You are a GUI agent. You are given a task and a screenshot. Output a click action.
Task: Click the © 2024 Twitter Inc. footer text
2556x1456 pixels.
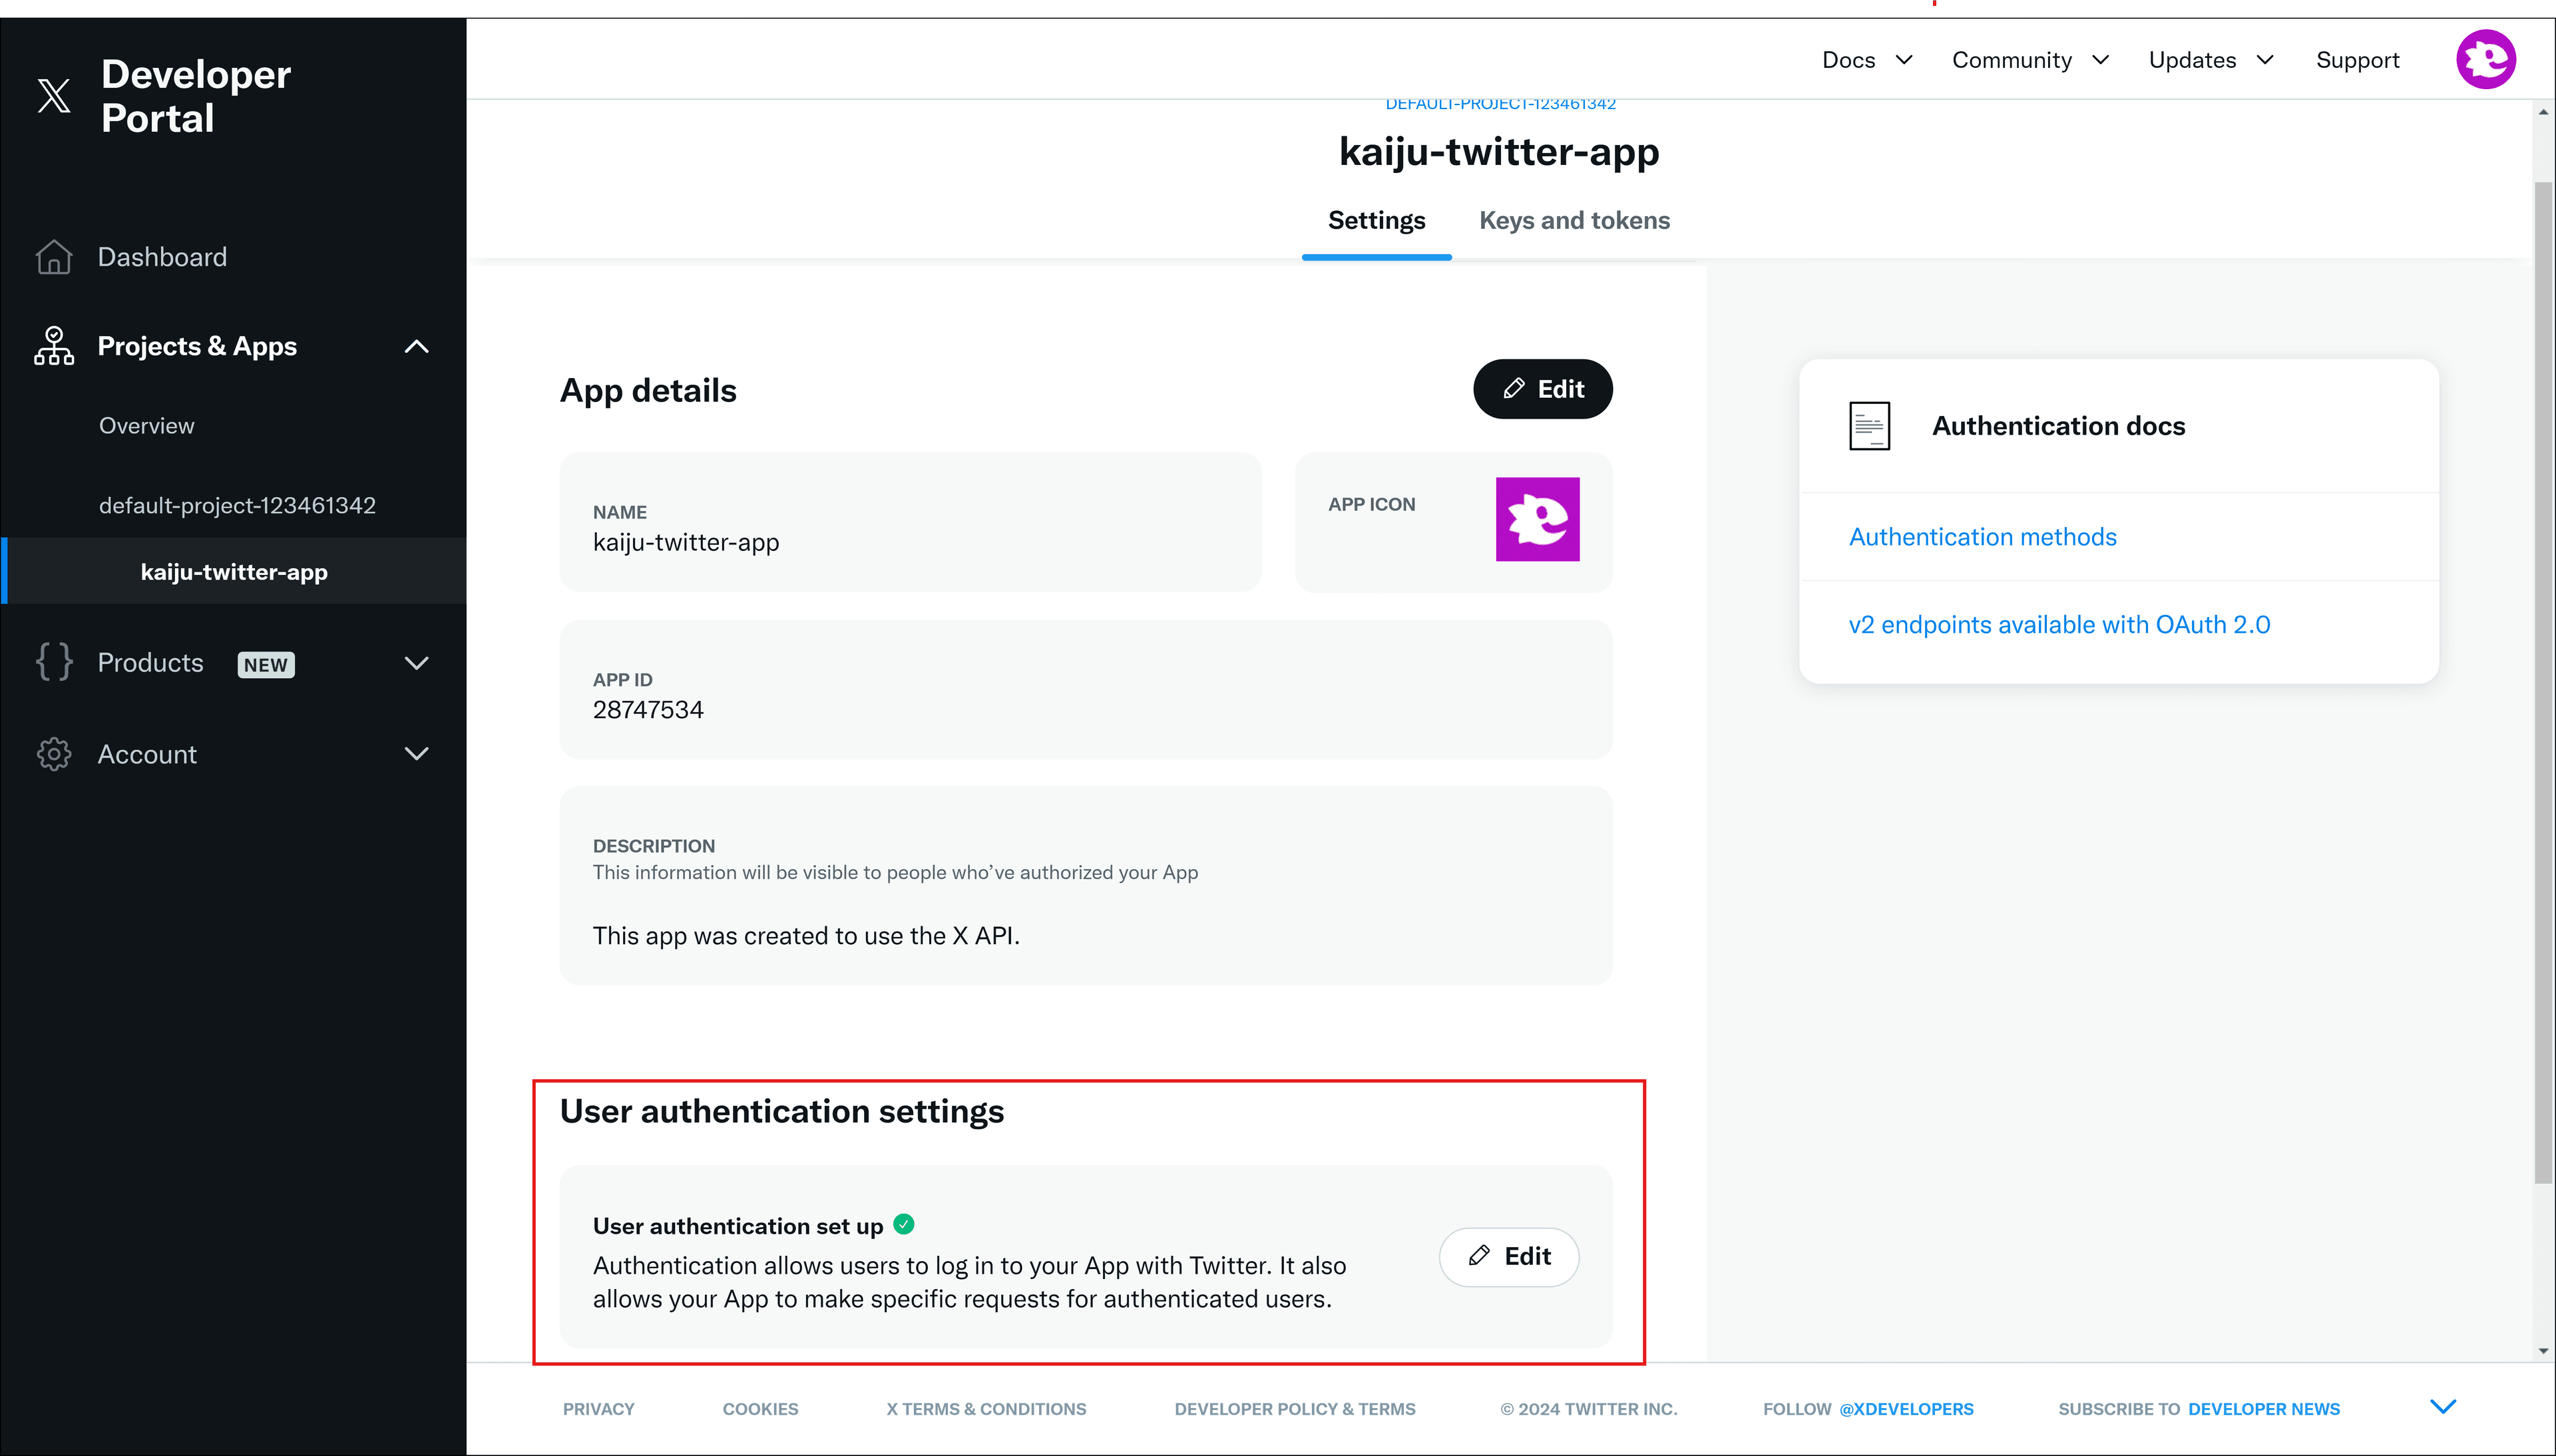[x=1588, y=1409]
